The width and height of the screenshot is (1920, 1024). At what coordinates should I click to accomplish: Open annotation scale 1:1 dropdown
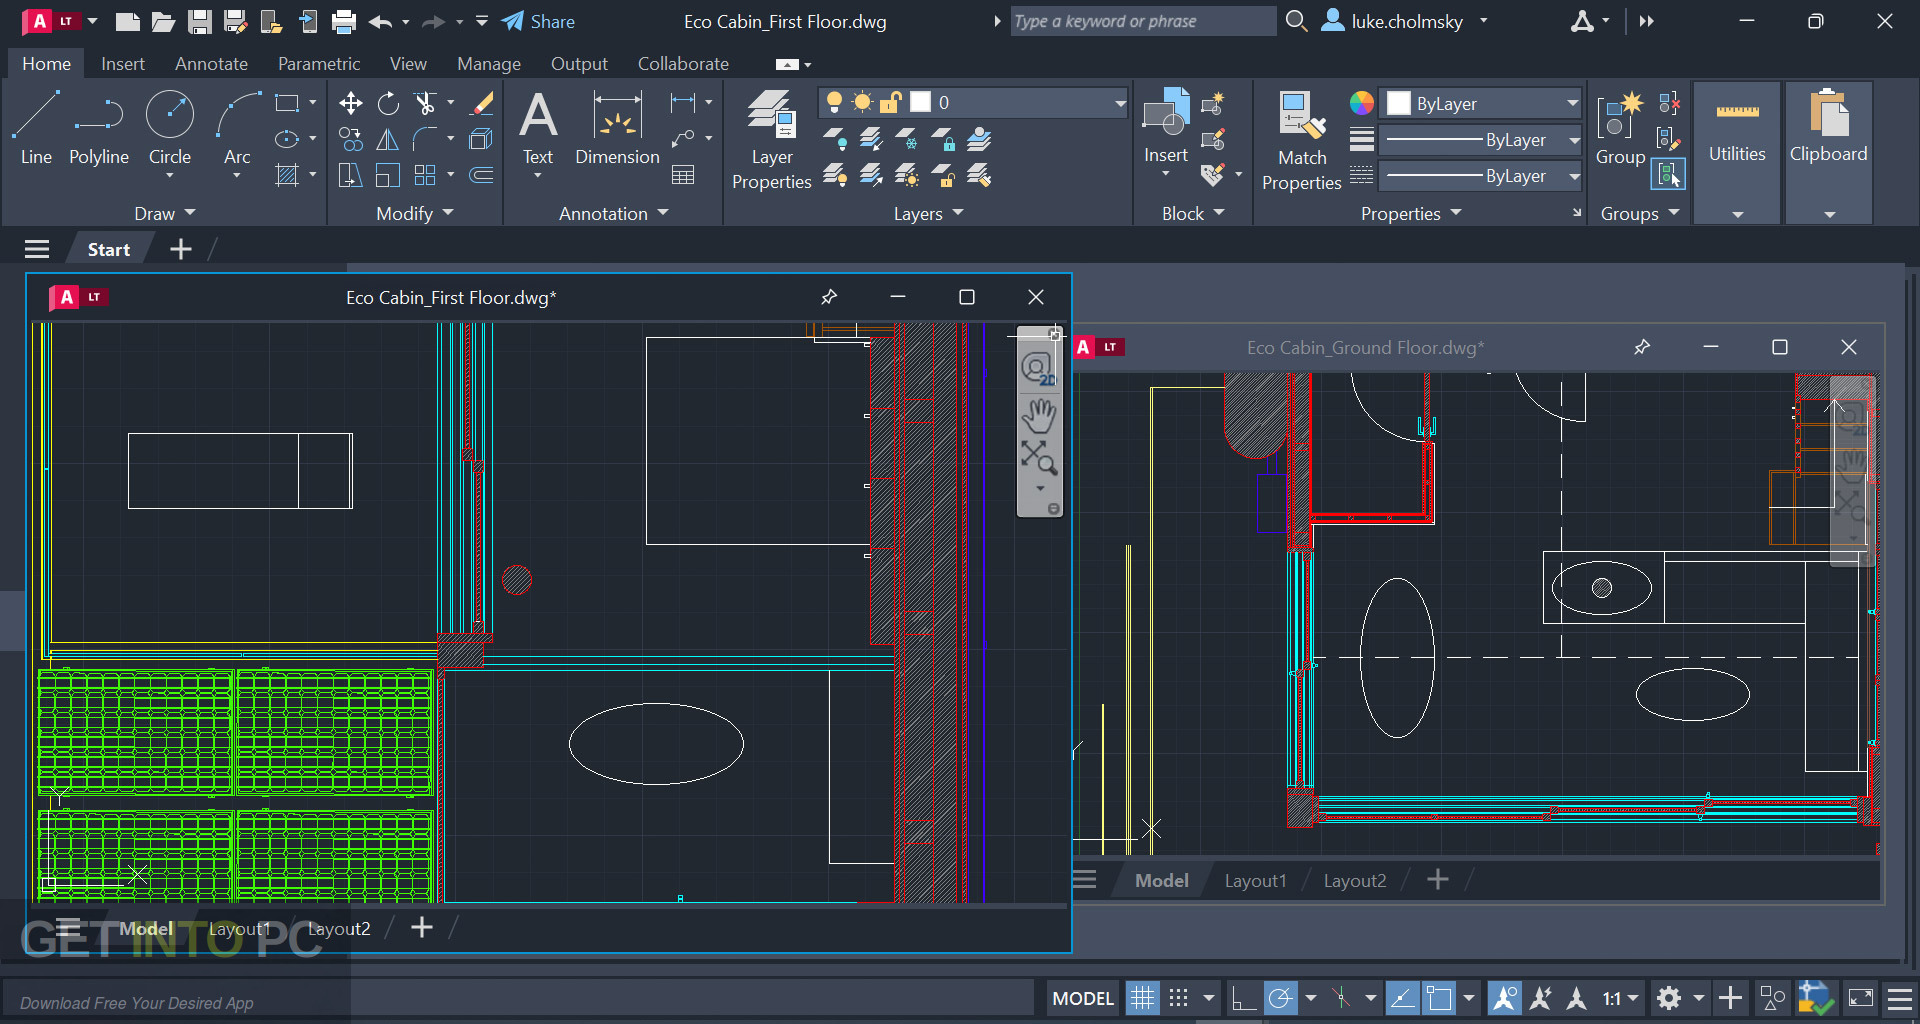click(x=1621, y=998)
